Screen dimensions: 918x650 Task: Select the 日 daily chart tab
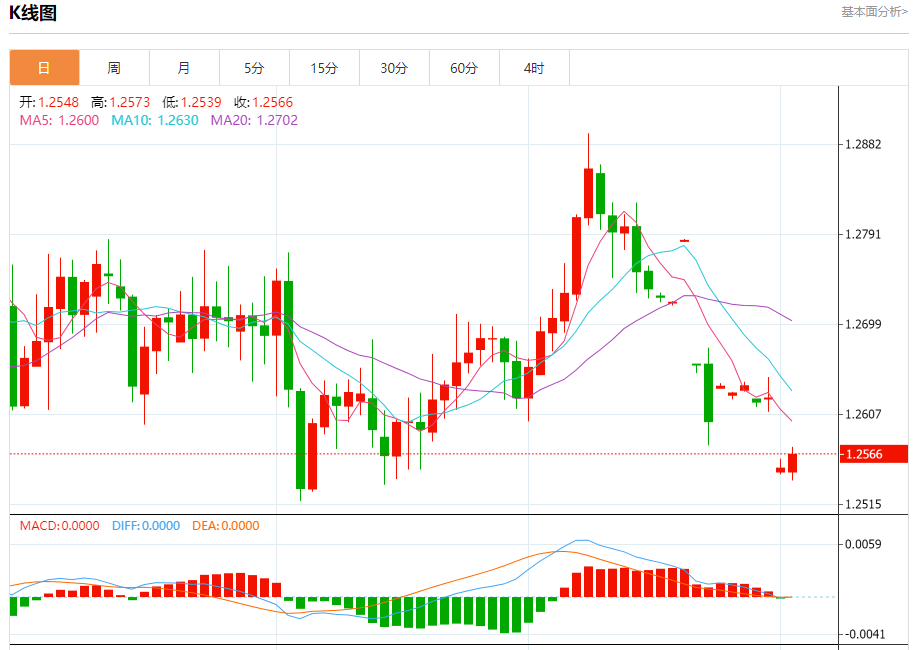(44, 68)
